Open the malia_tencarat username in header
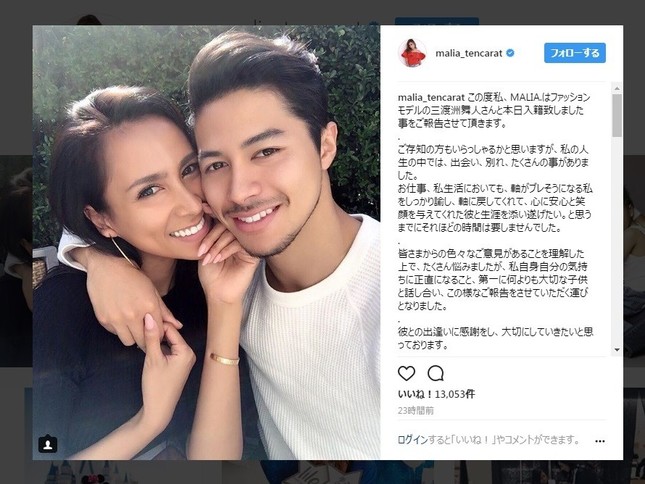This screenshot has height=484, width=645. (x=469, y=53)
